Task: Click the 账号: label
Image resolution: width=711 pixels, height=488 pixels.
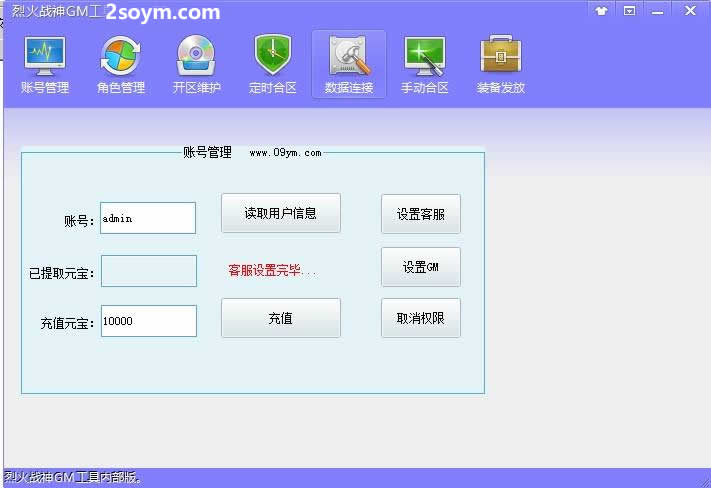Action: coord(79,221)
